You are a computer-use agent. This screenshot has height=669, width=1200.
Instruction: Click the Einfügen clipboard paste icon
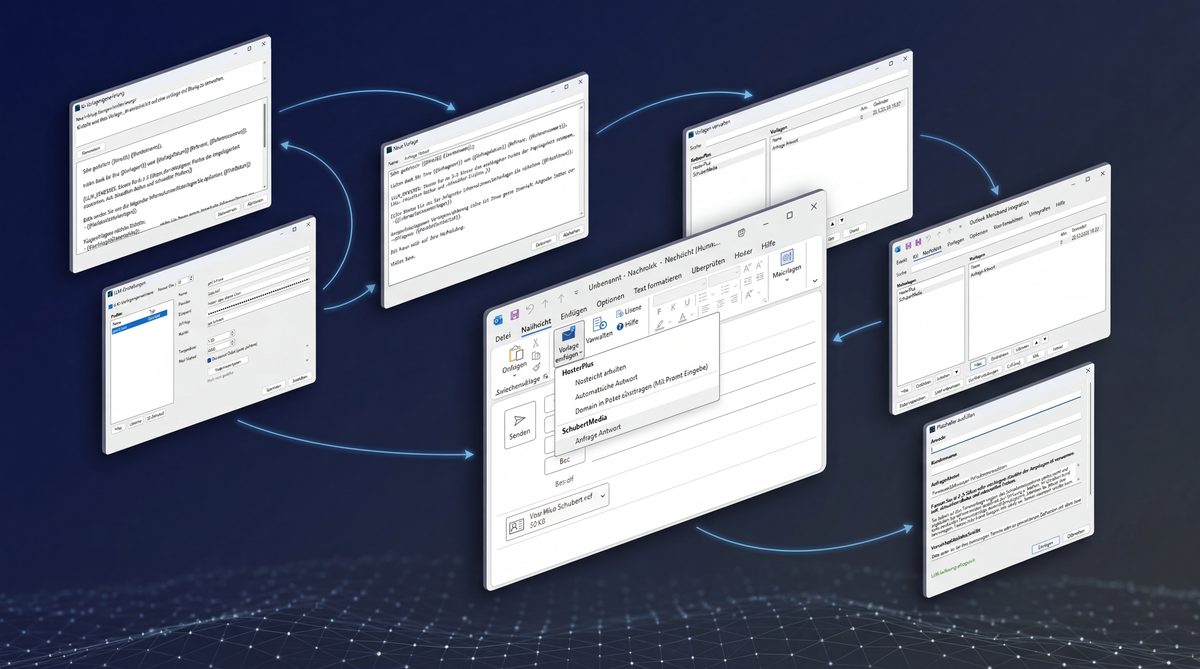click(516, 353)
